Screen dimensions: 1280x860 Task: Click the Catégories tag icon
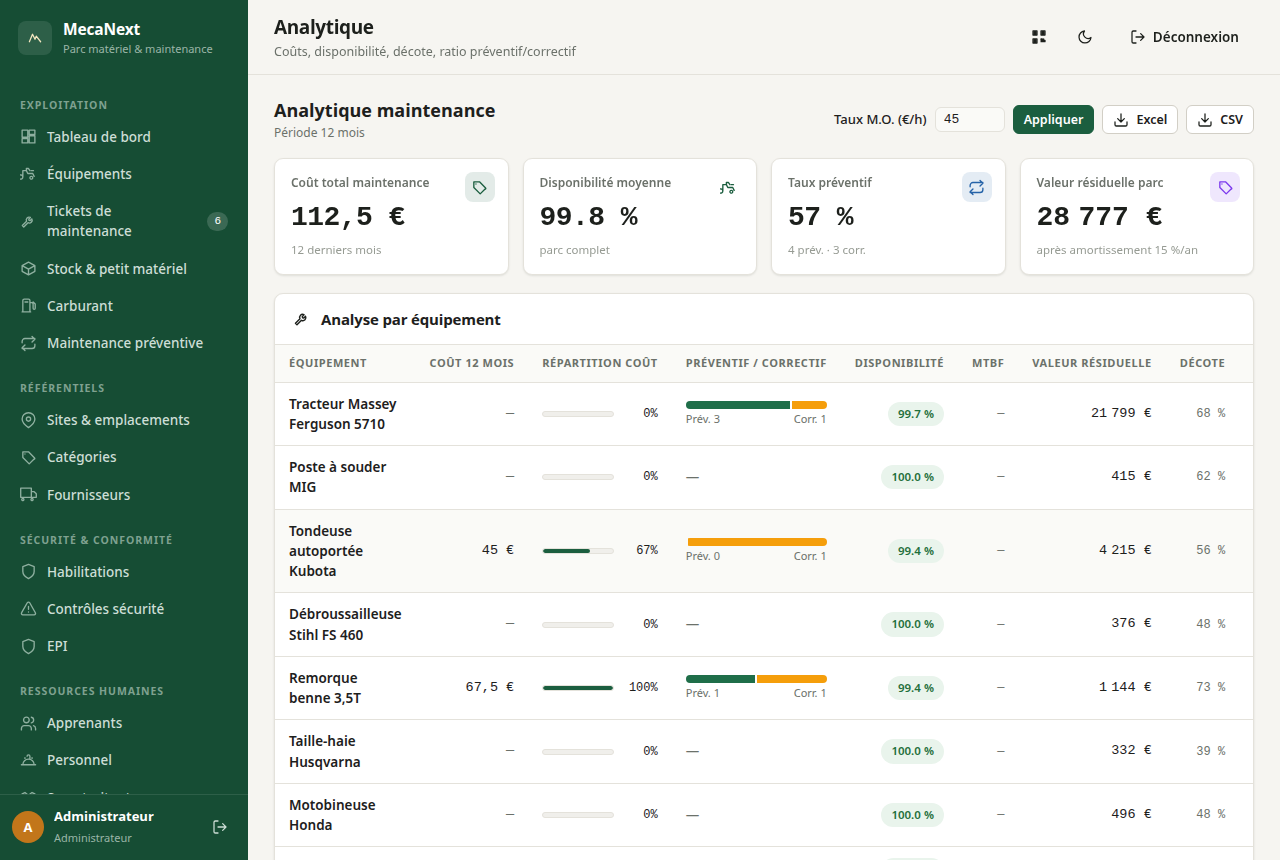point(28,457)
